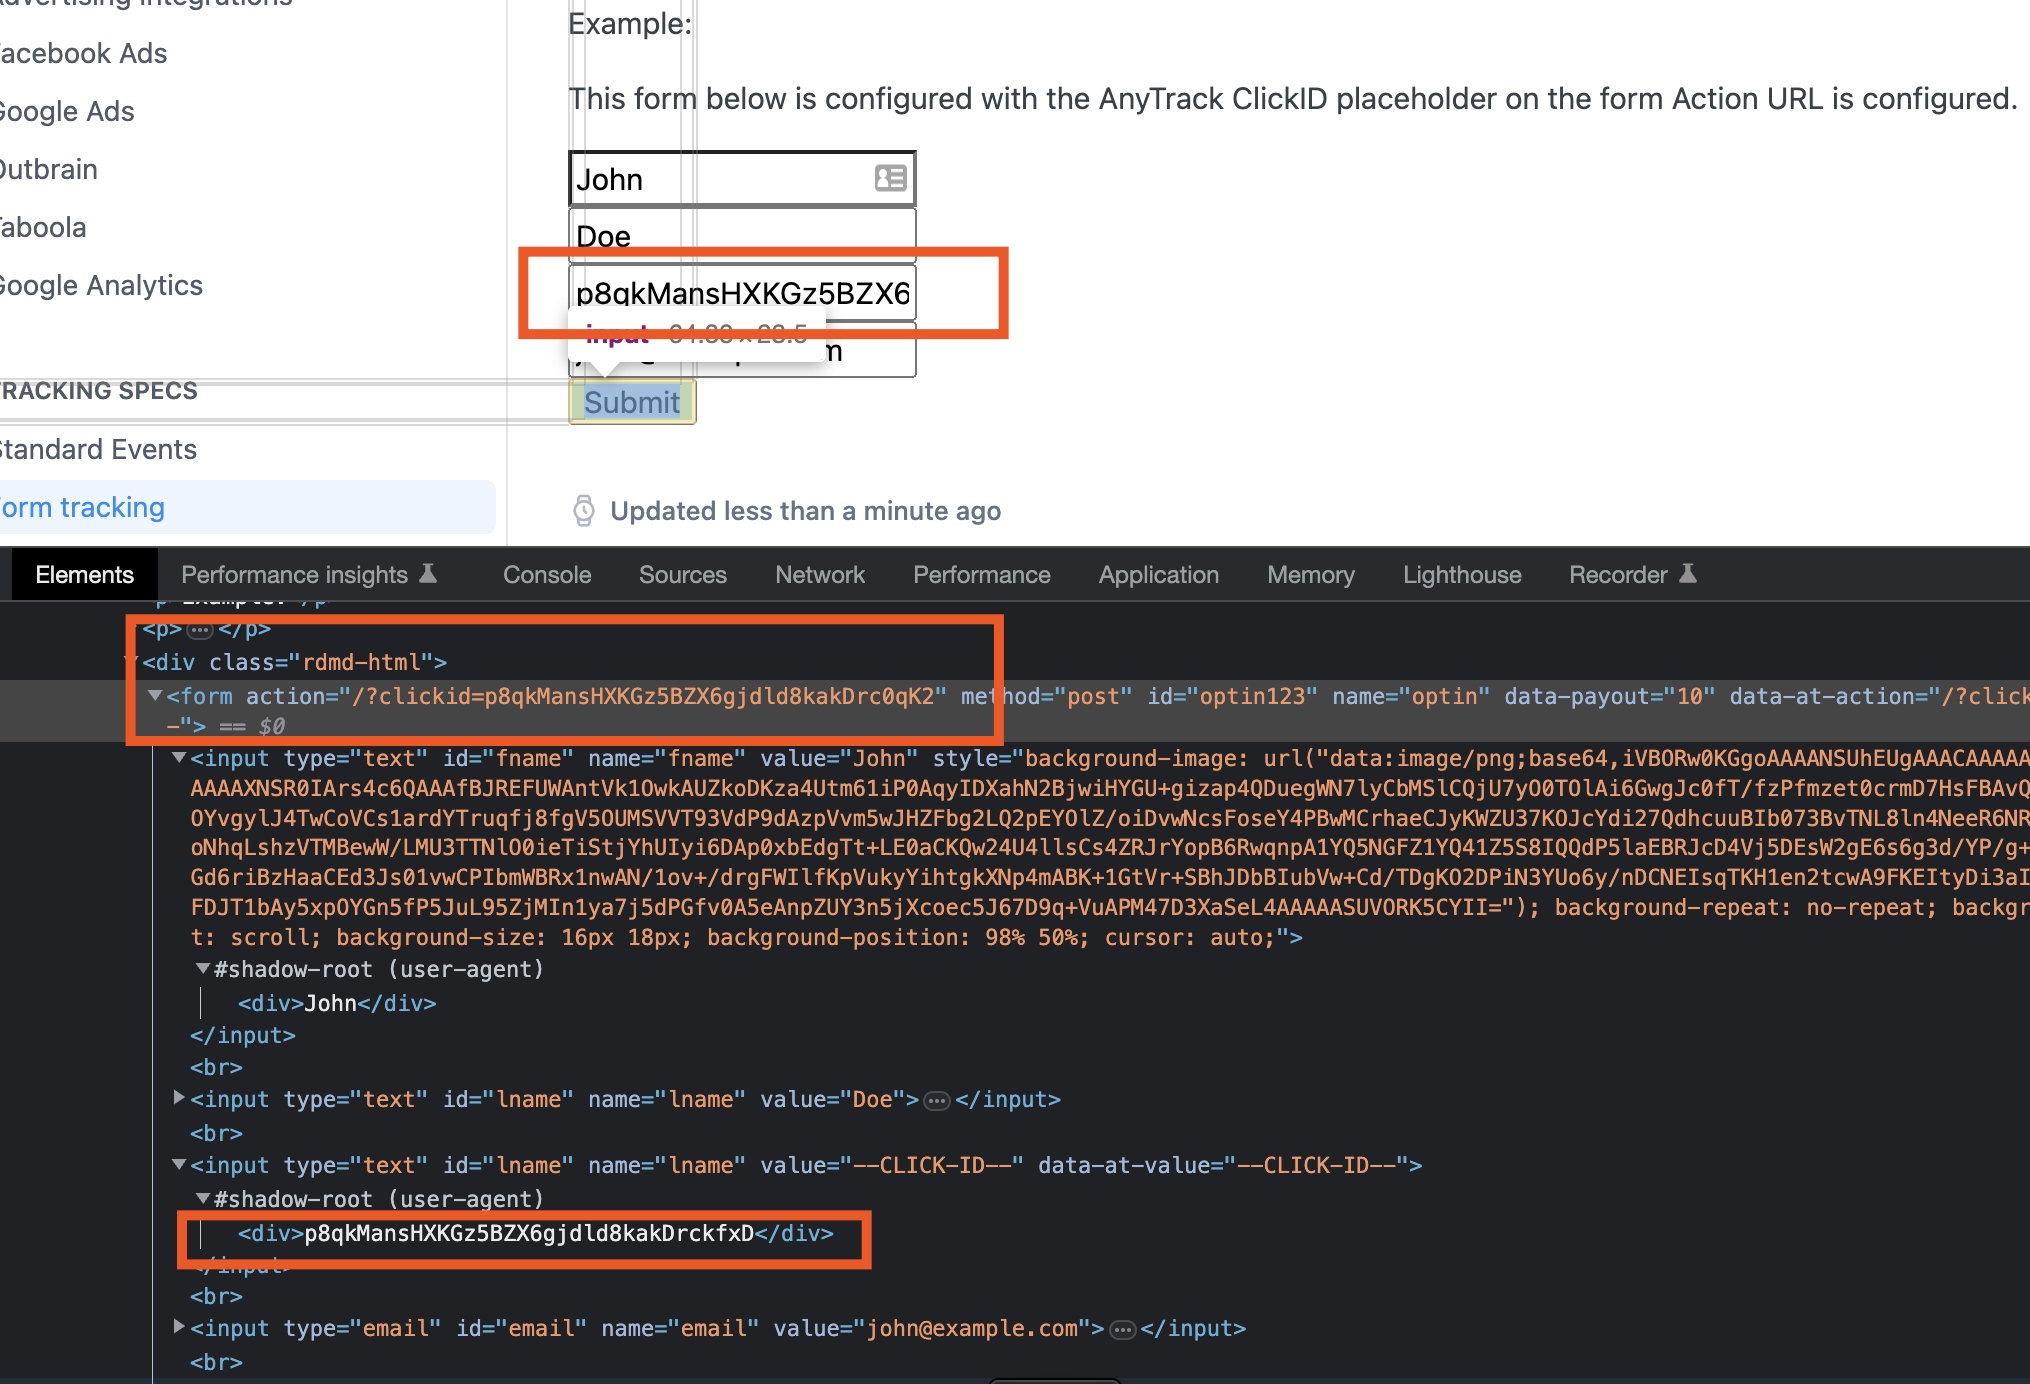Click the value --CLICK-ID-- attribute text
Viewport: 2030px width, 1384px height.
[932, 1165]
